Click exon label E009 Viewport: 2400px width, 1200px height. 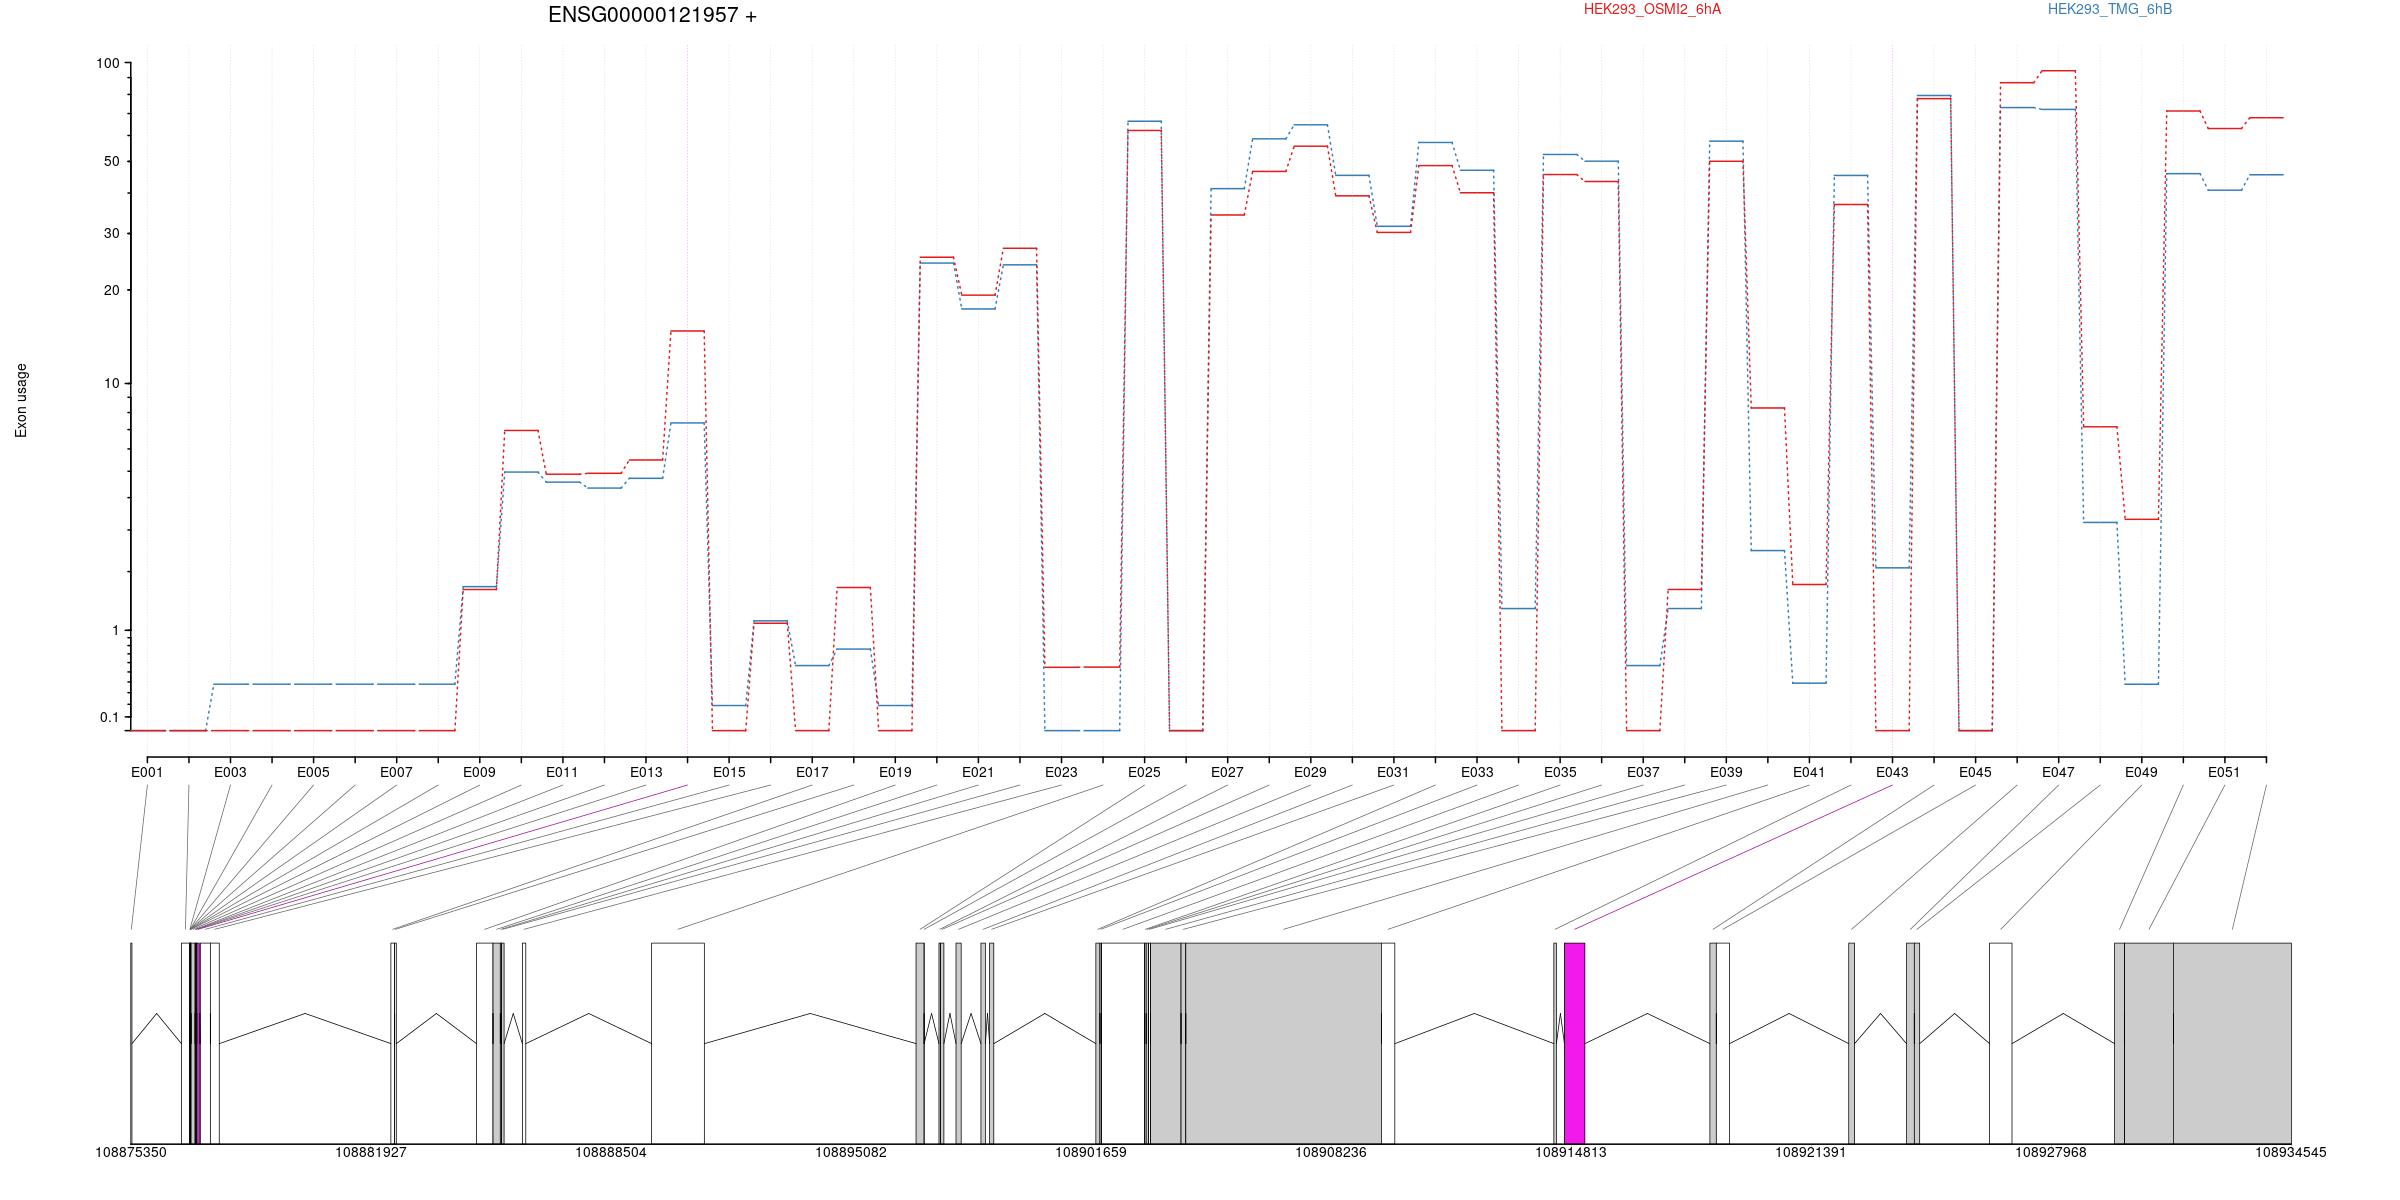pyautogui.click(x=479, y=772)
